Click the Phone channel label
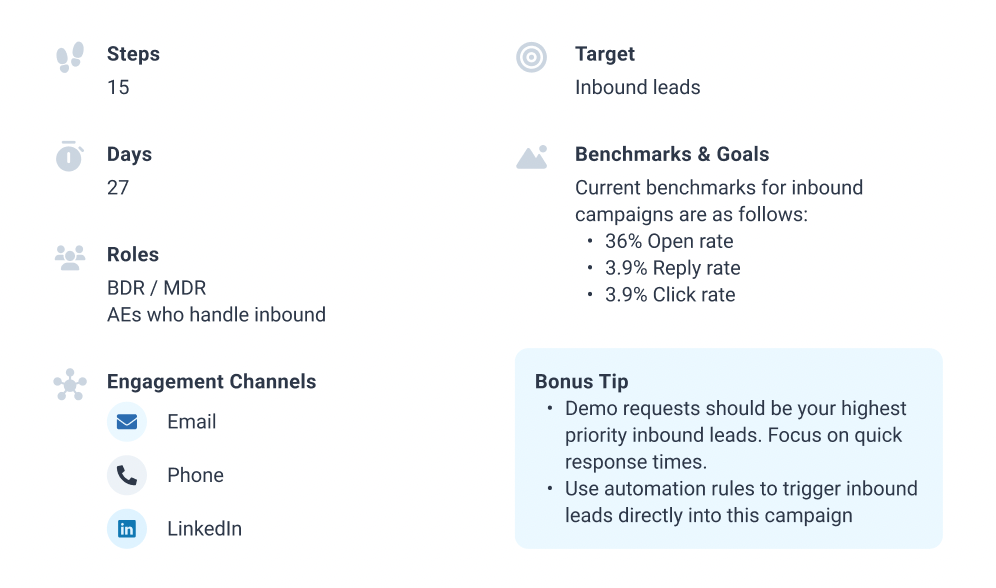Screen dimensions: 996x588 196,475
